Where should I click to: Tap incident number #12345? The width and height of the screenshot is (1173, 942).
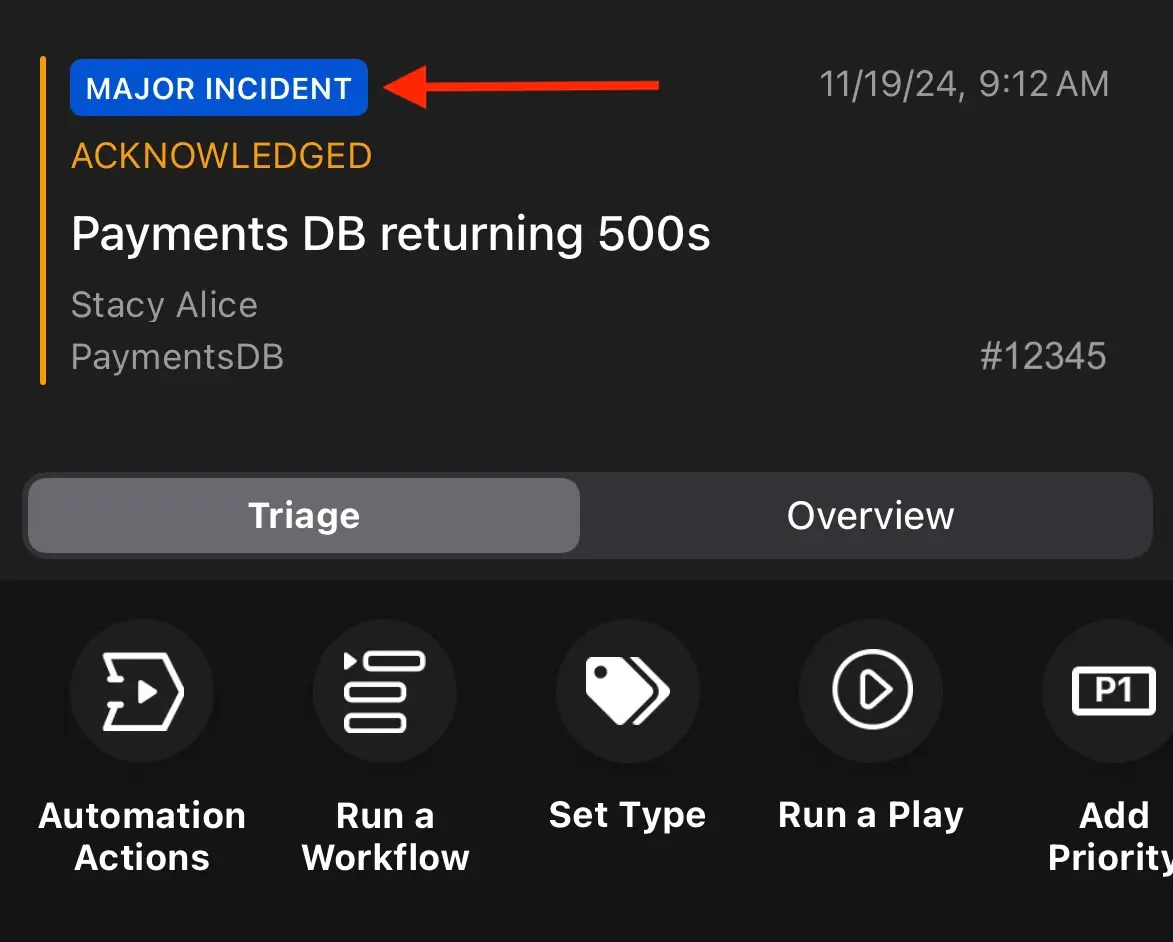(1043, 356)
